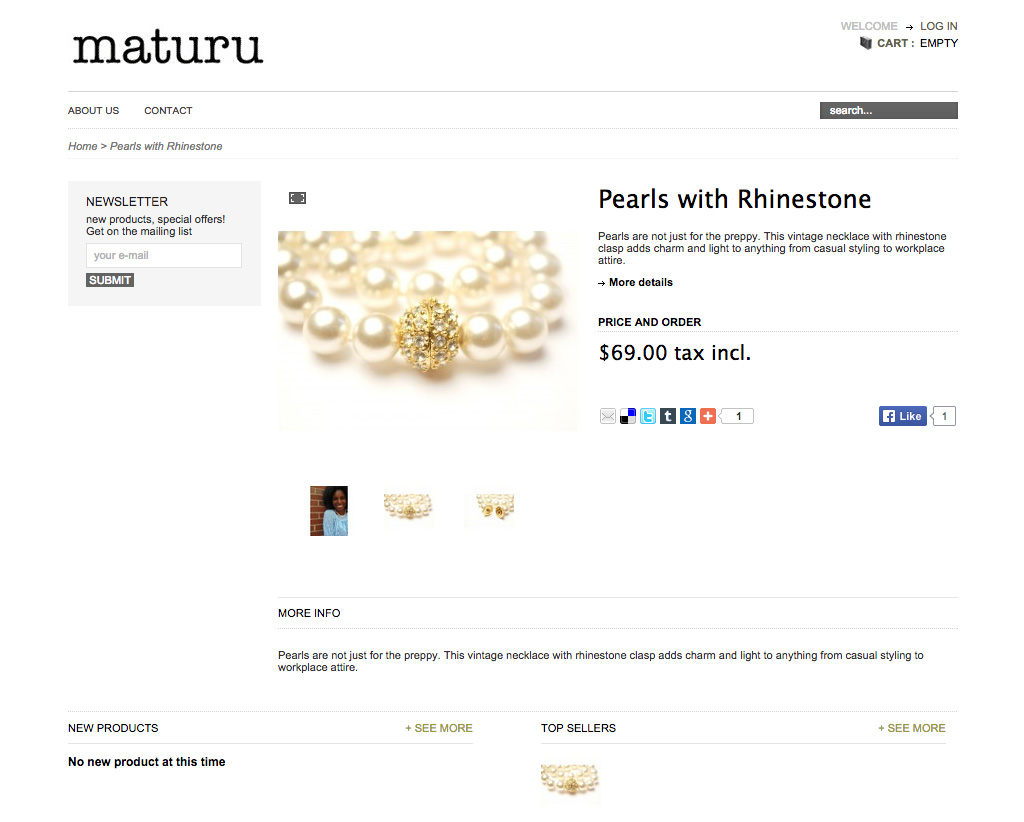Click the fullscreen image view icon
This screenshot has height=822, width=1024.
(x=297, y=198)
